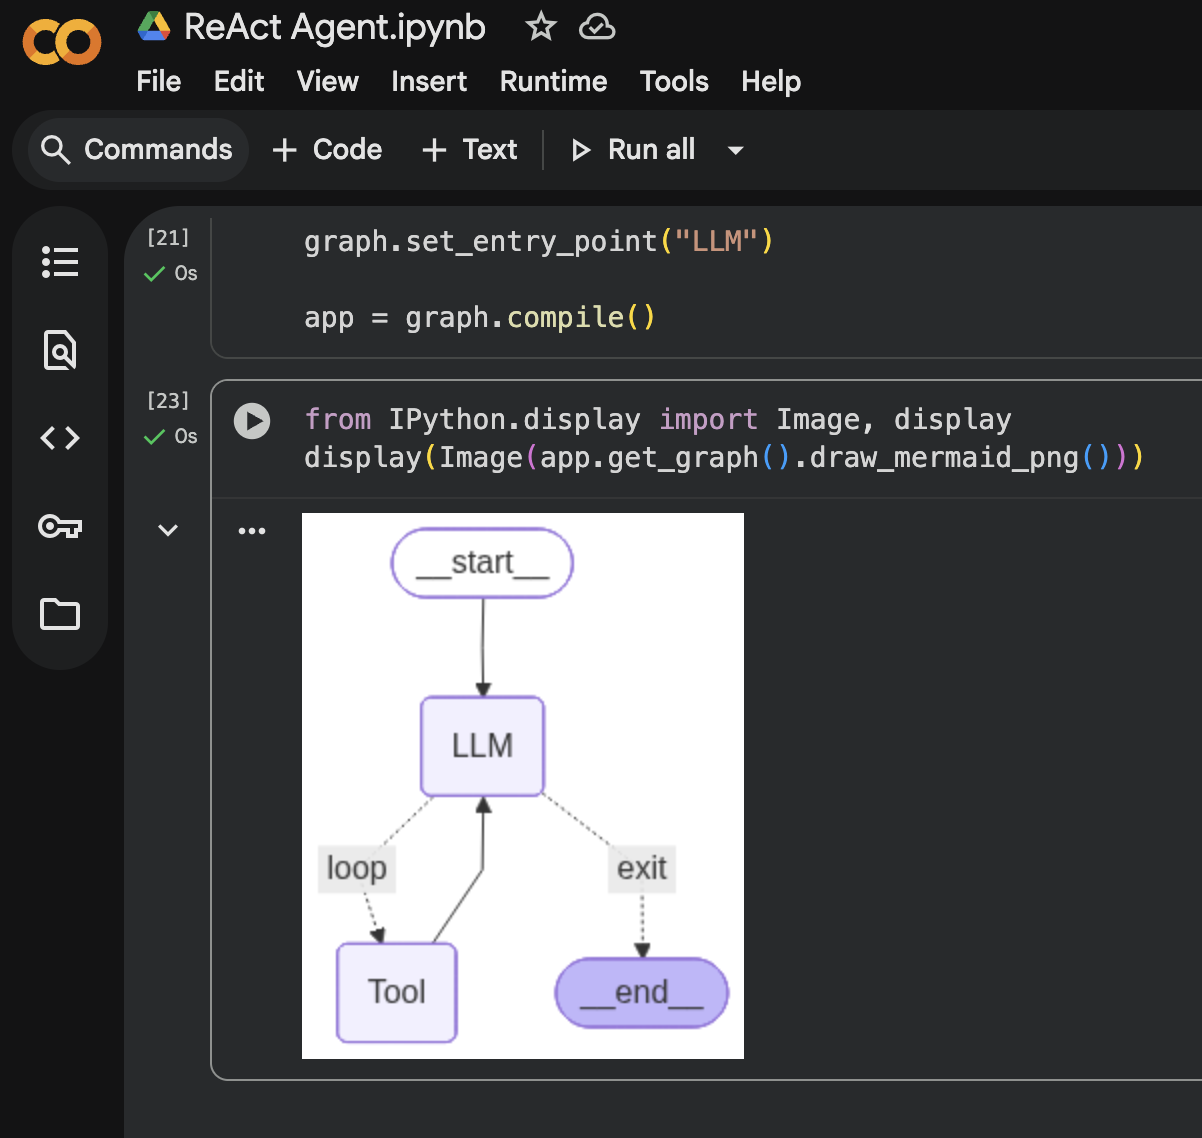Add a new Text cell
The width and height of the screenshot is (1202, 1138).
point(470,150)
